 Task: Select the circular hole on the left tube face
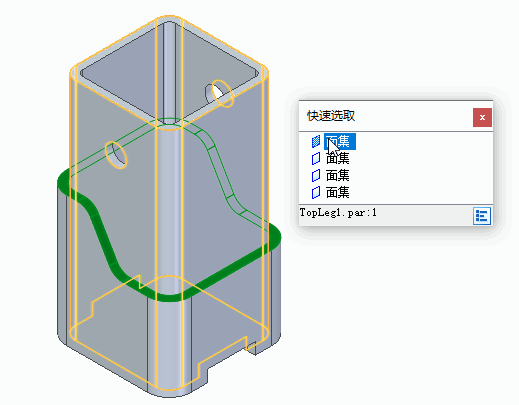[x=116, y=155]
